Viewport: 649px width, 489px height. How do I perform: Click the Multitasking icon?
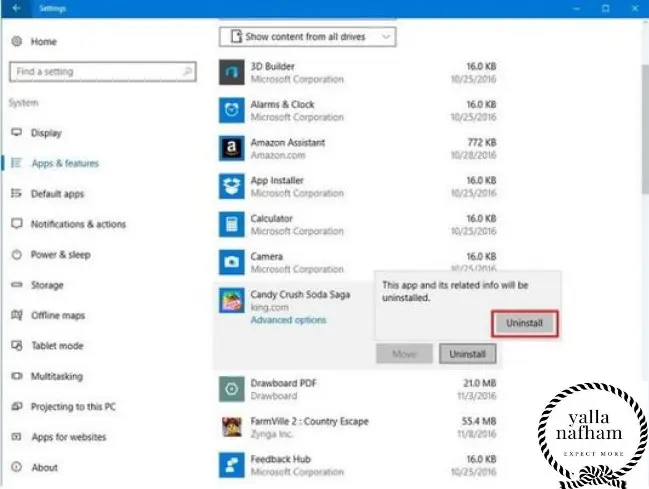coord(17,376)
